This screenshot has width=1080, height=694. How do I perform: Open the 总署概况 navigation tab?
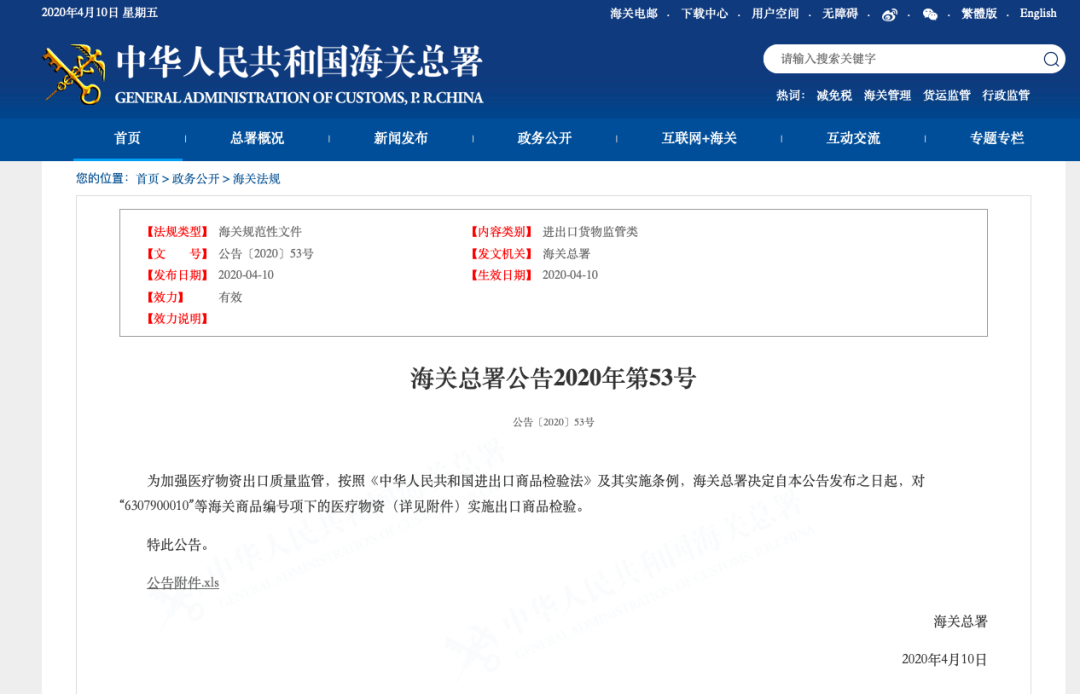pos(257,139)
